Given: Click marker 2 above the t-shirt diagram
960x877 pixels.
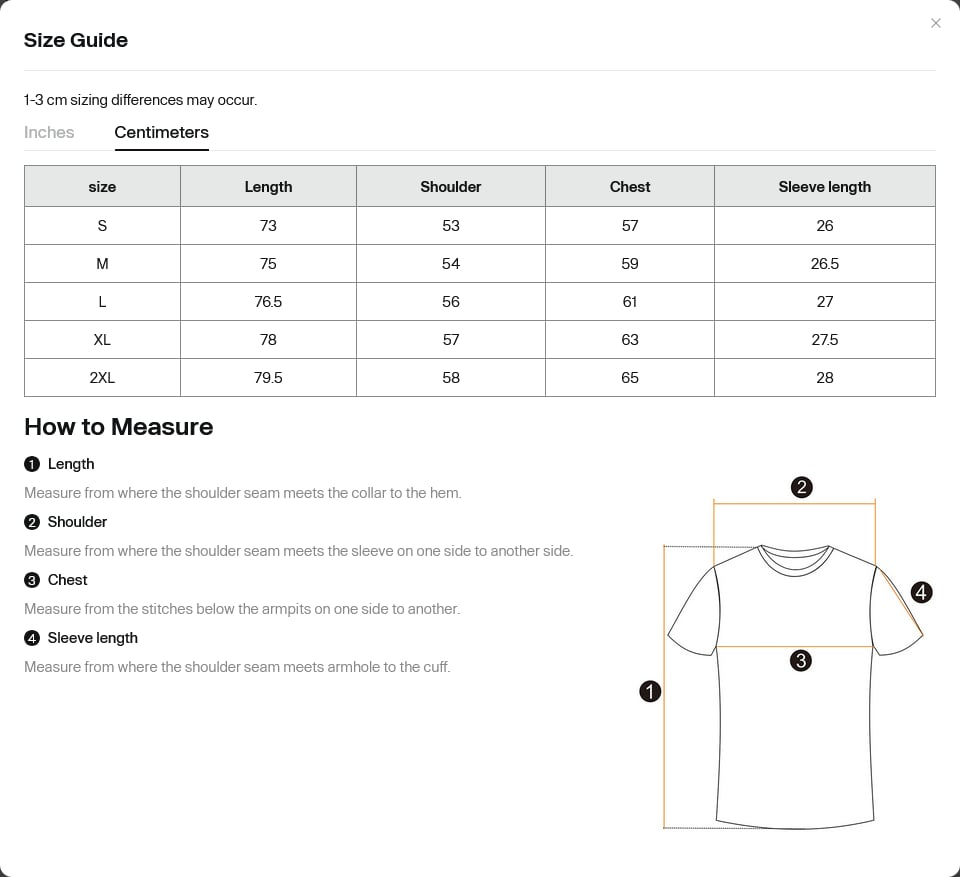Looking at the screenshot, I should (x=801, y=487).
